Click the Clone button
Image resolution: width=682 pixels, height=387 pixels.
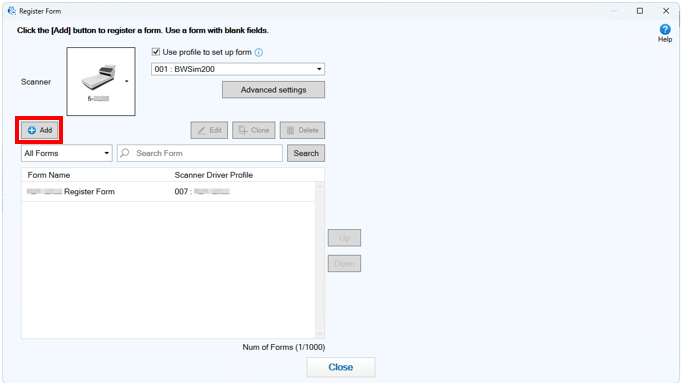254,130
